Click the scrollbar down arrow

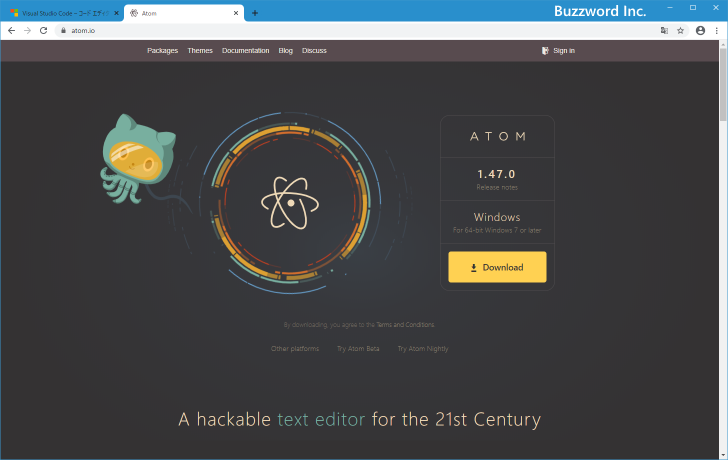[723, 455]
